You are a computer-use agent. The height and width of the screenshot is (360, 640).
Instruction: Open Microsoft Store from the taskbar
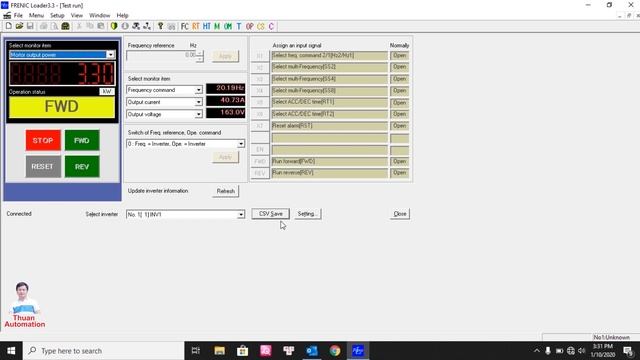click(242, 351)
